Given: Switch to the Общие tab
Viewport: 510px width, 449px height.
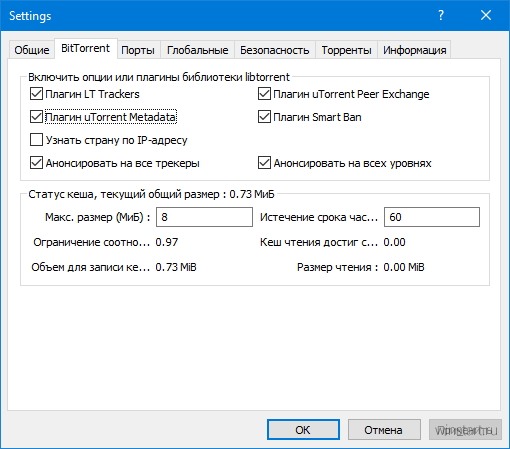Looking at the screenshot, I should 32,50.
